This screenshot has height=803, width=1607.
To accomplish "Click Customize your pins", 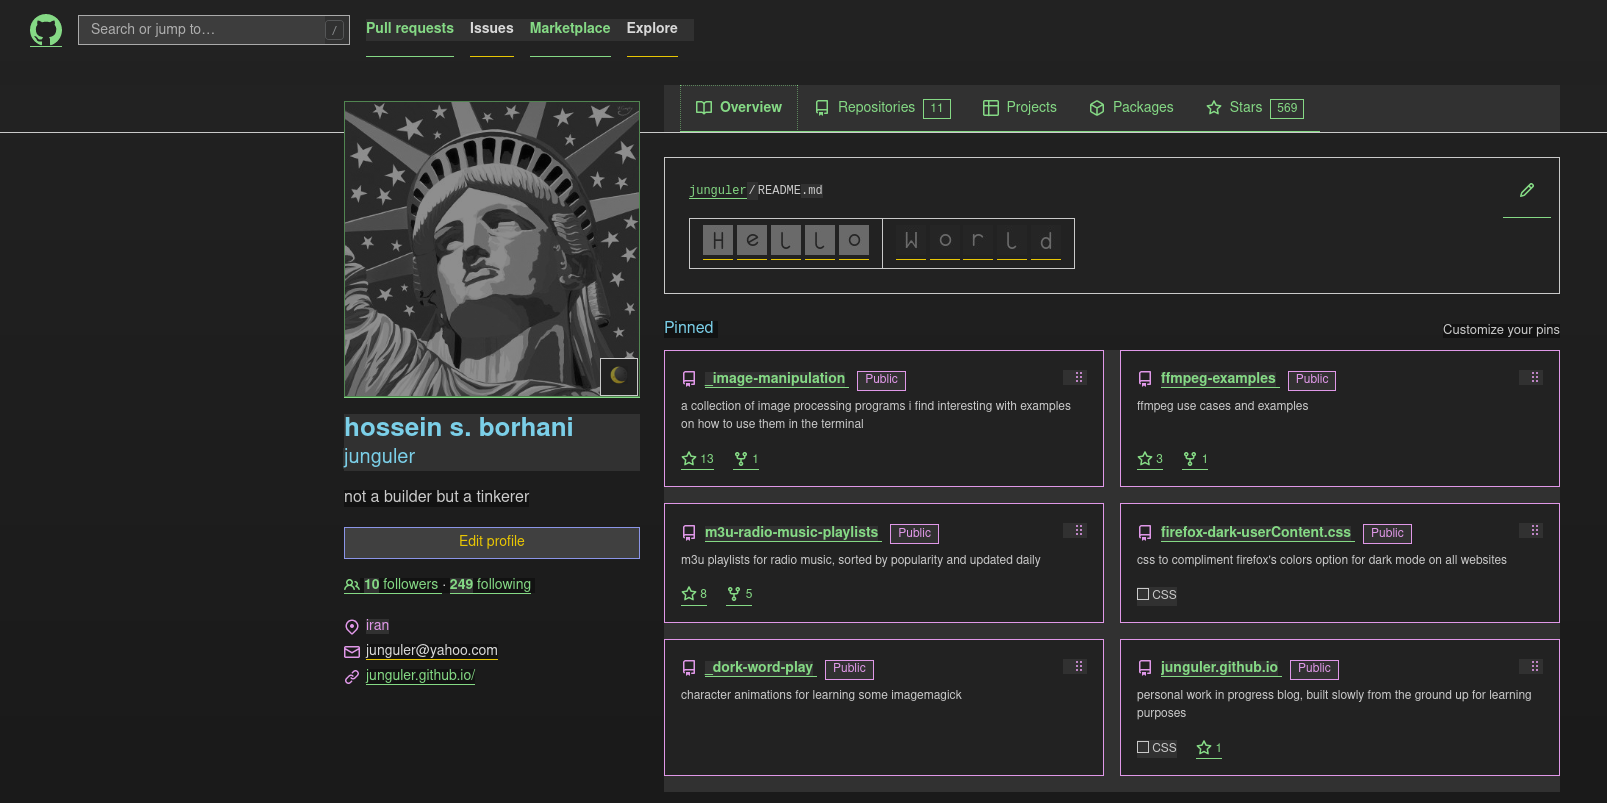I will tap(1501, 330).
